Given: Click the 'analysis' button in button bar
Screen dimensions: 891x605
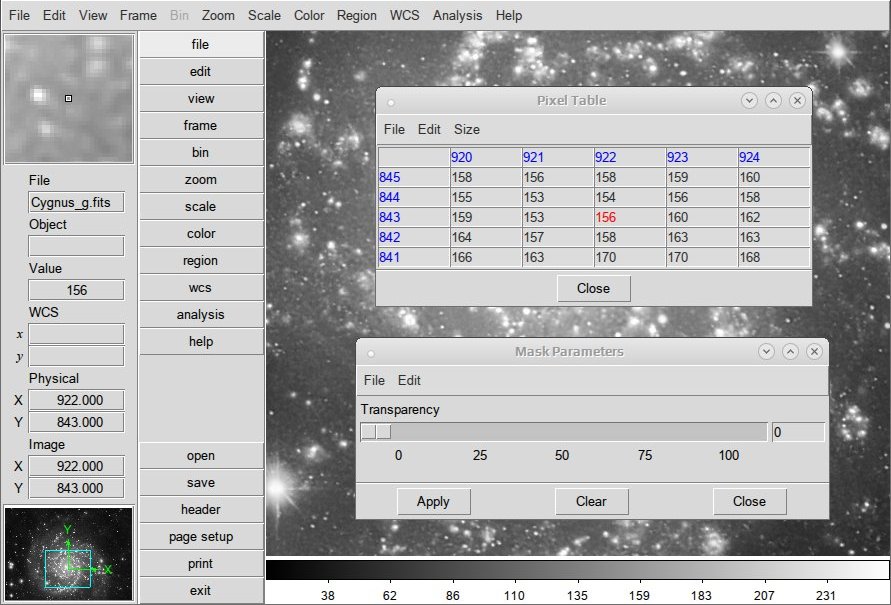Looking at the screenshot, I should 201,315.
